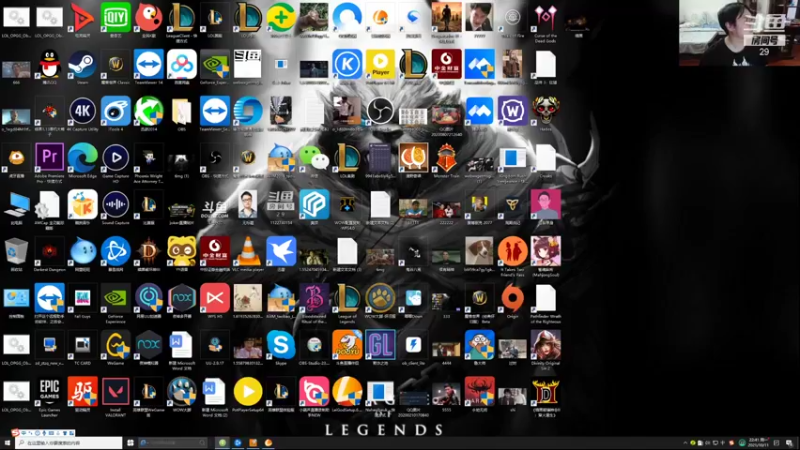Open the yellow raccoon YY shortcut
Image resolution: width=800 pixels, height=450 pixels.
point(182,251)
